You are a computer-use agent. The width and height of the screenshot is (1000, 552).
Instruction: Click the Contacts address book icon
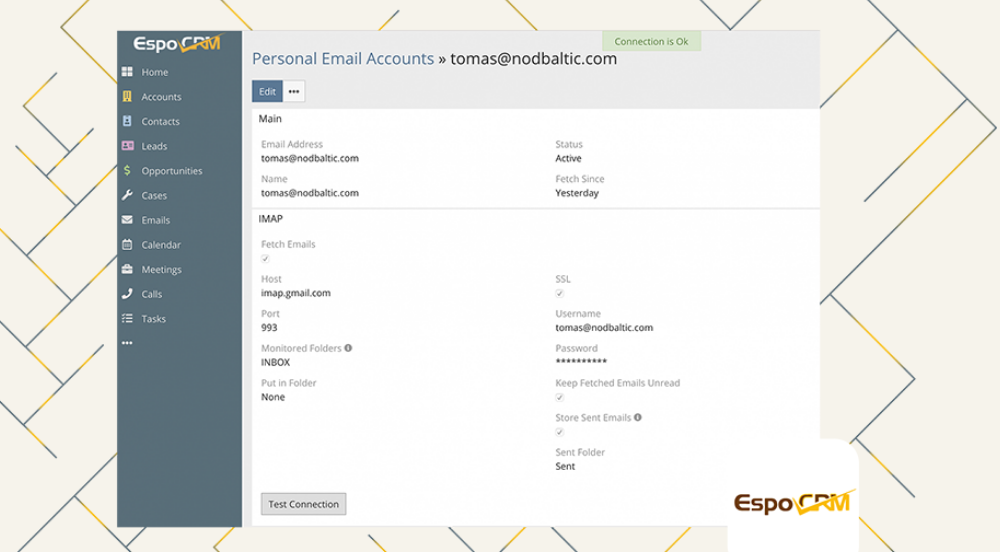(x=127, y=121)
